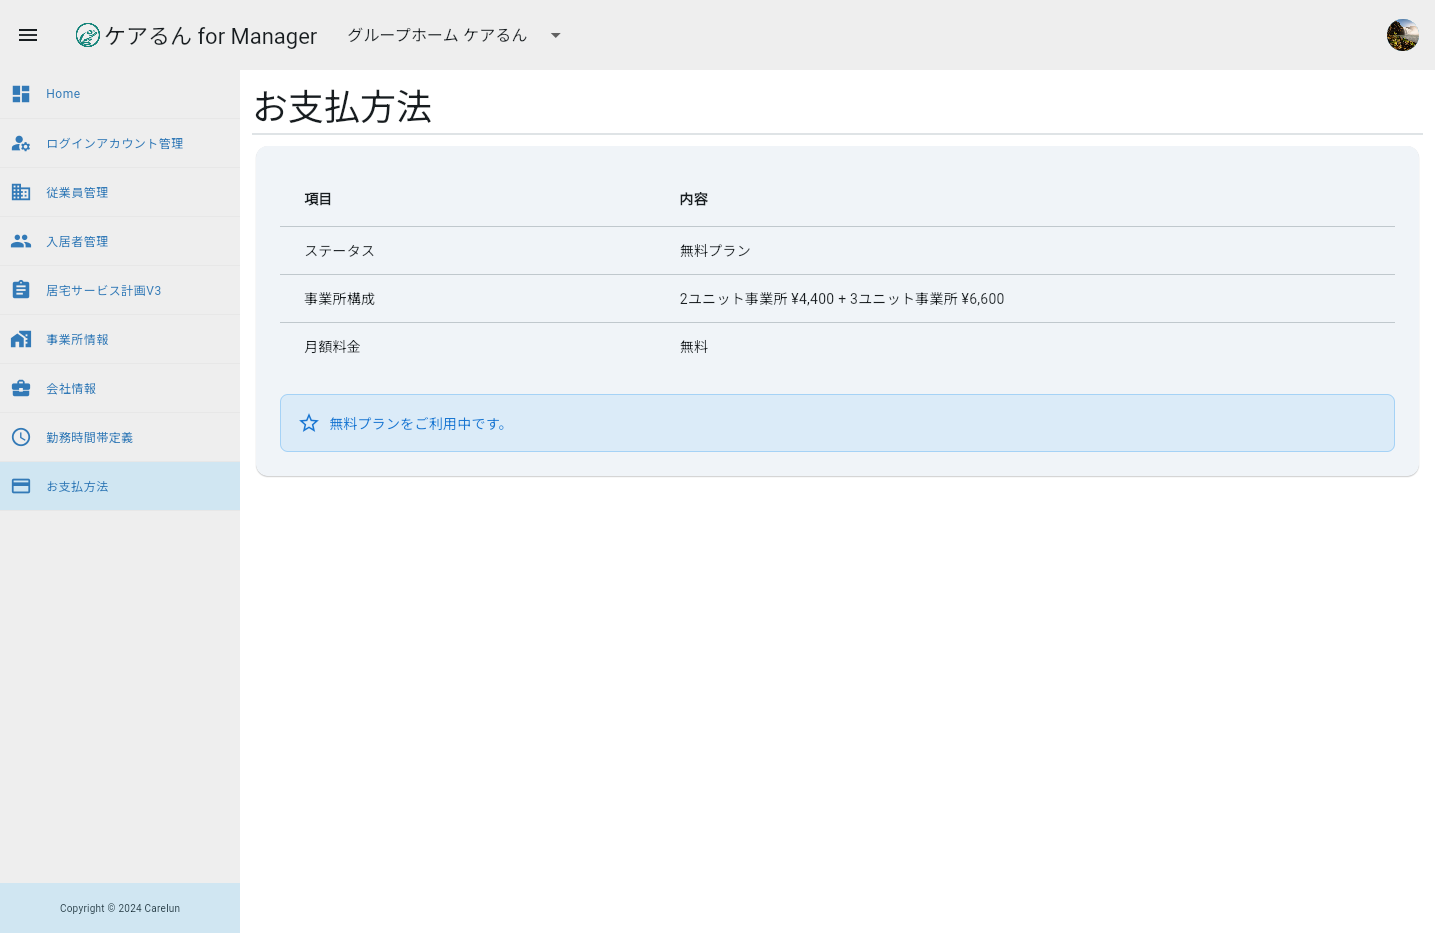Image resolution: width=1435 pixels, height=933 pixels.
Task: Open the グループホーム ケアるん facility dropdown
Action: click(437, 35)
